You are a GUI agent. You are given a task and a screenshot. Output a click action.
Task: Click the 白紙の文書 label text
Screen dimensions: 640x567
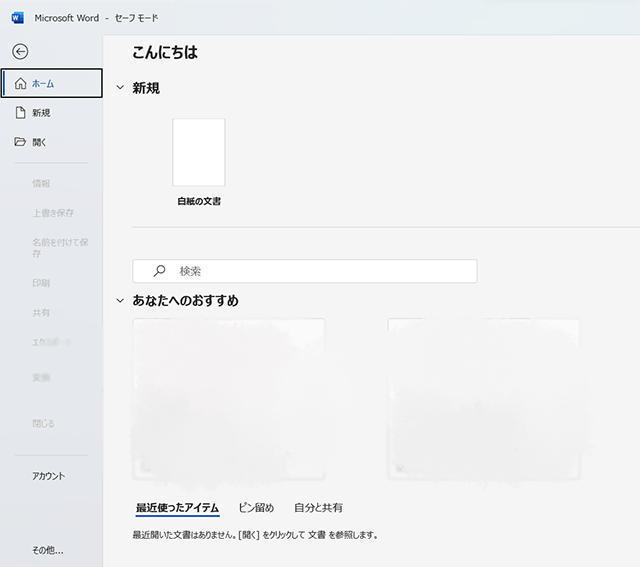[199, 201]
